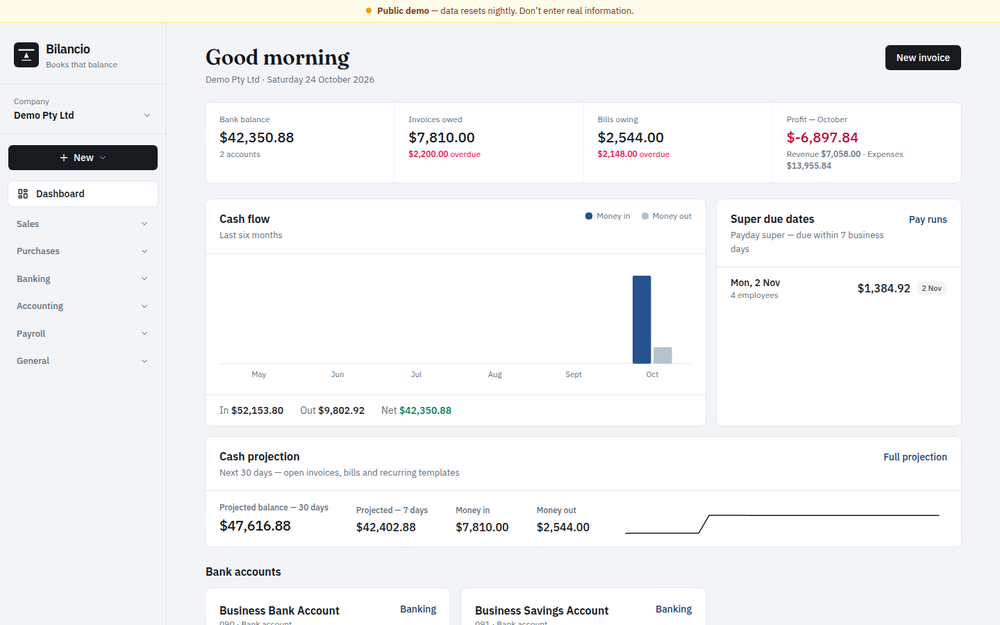Click the super amount $1,384.92
The image size is (1000, 625).
[x=883, y=288]
